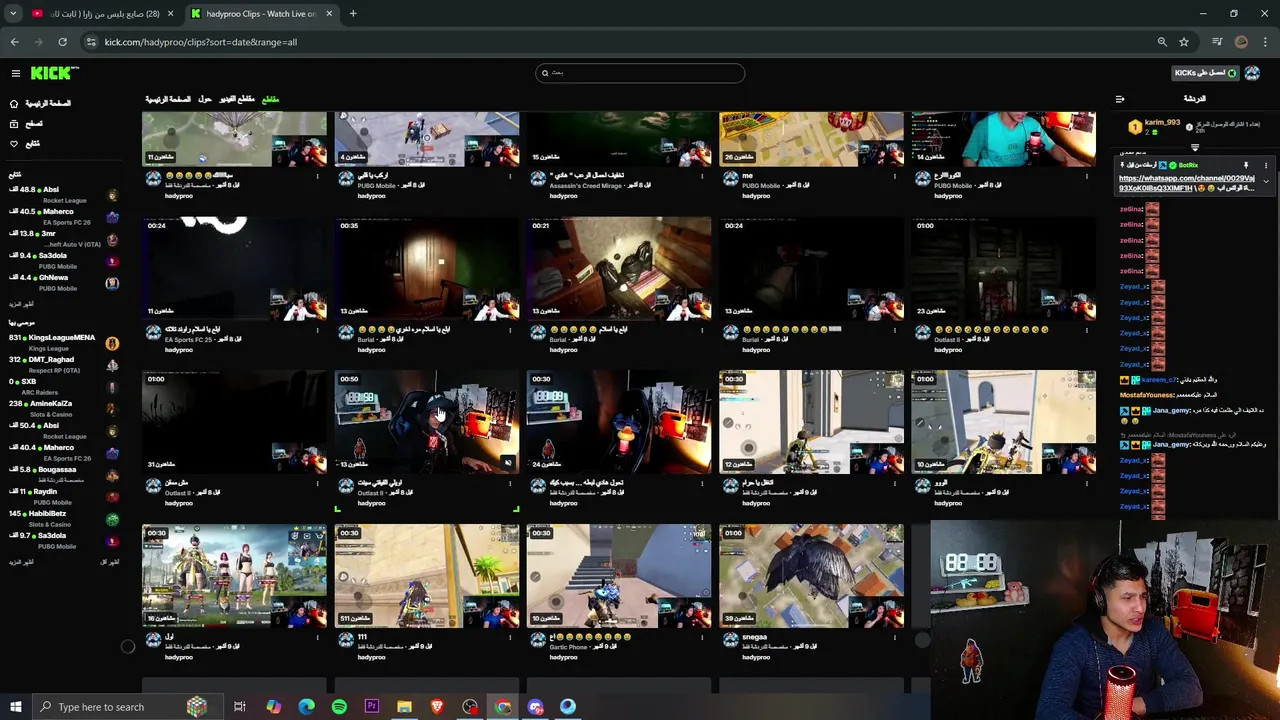Click the search magnifier icon in Kick search
The height and width of the screenshot is (720, 1280).
point(545,73)
